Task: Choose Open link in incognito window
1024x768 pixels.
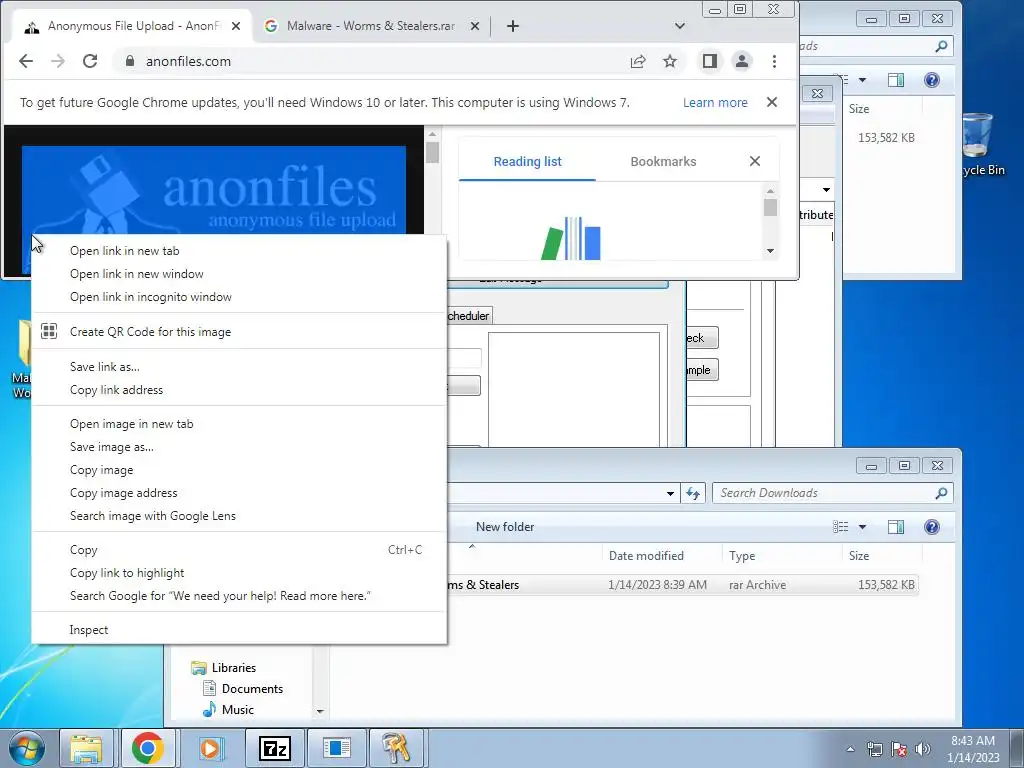Action: coord(239,296)
